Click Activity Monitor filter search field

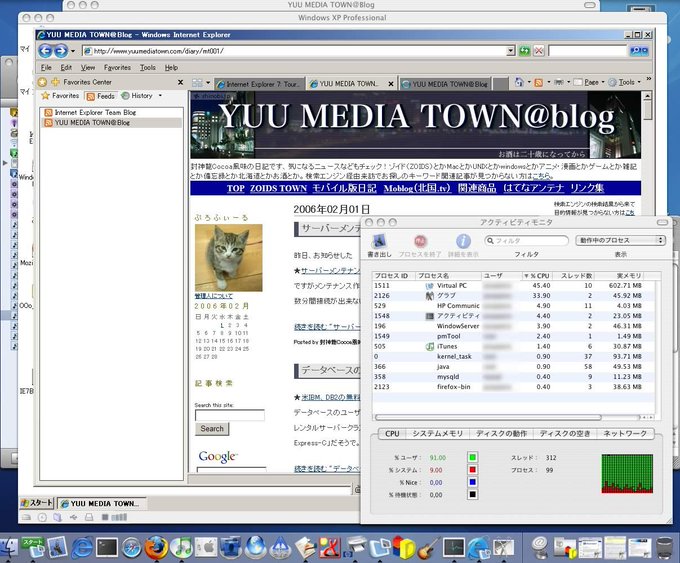[526, 240]
